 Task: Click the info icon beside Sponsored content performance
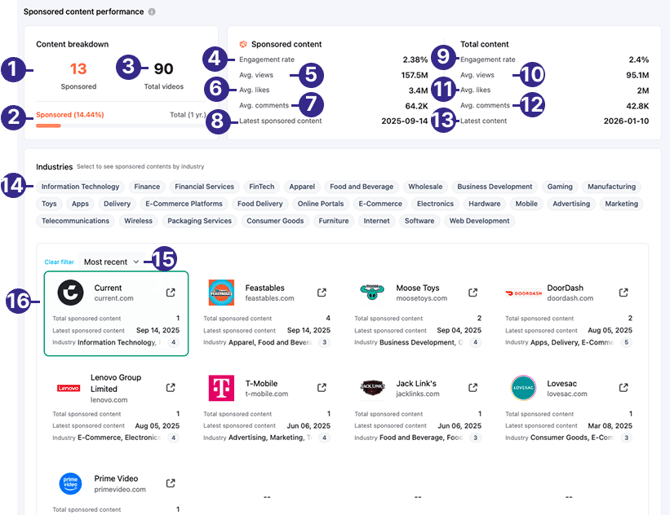pyautogui.click(x=152, y=12)
